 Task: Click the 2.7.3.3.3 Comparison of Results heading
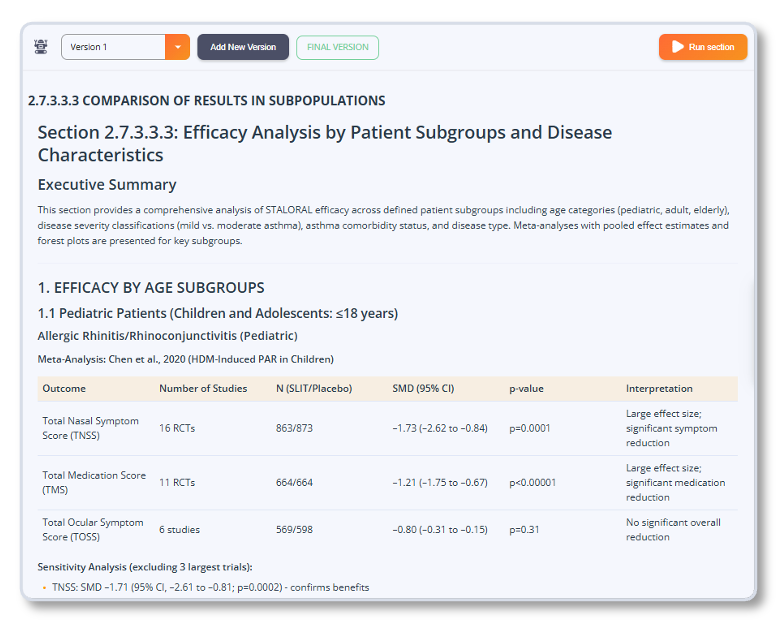(206, 101)
